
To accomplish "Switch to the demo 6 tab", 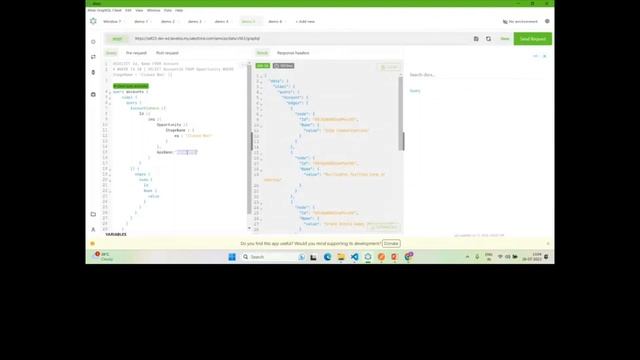I will point(275,22).
